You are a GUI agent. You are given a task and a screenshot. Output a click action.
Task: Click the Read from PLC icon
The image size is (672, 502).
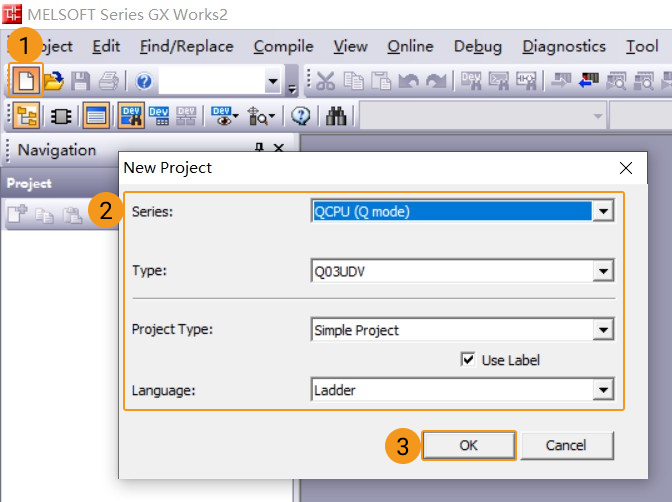pyautogui.click(x=589, y=80)
